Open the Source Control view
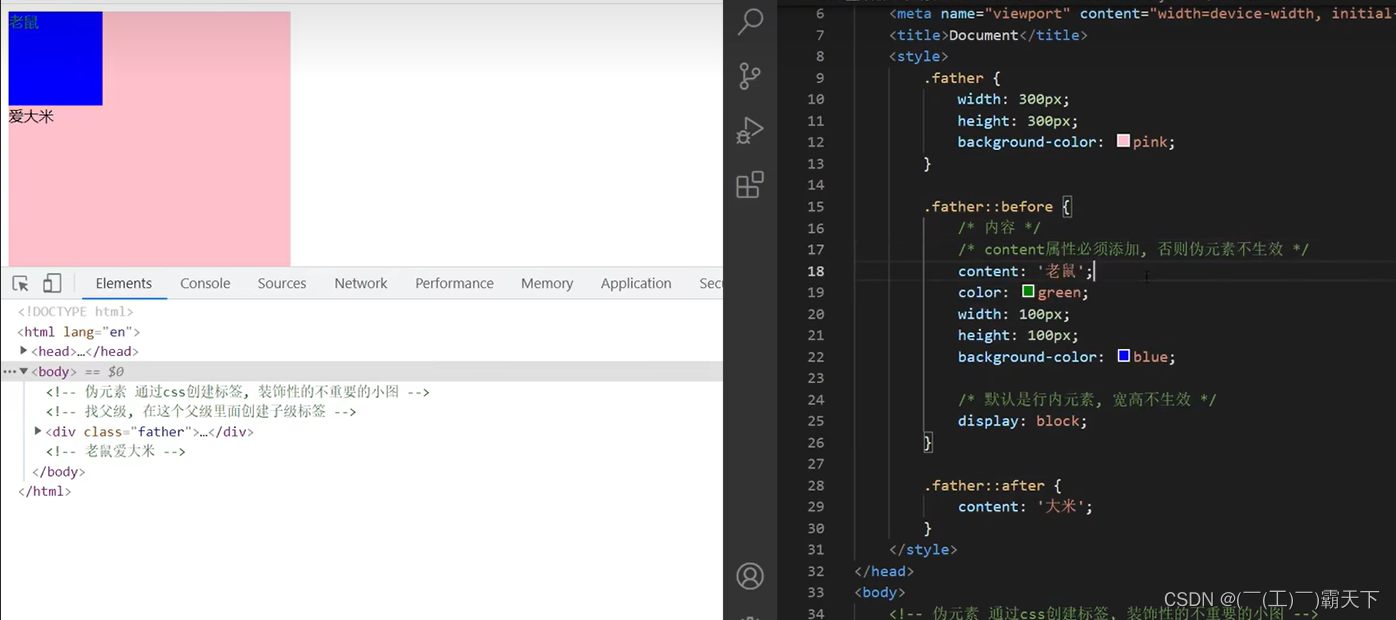Image resolution: width=1396 pixels, height=620 pixels. [x=750, y=76]
